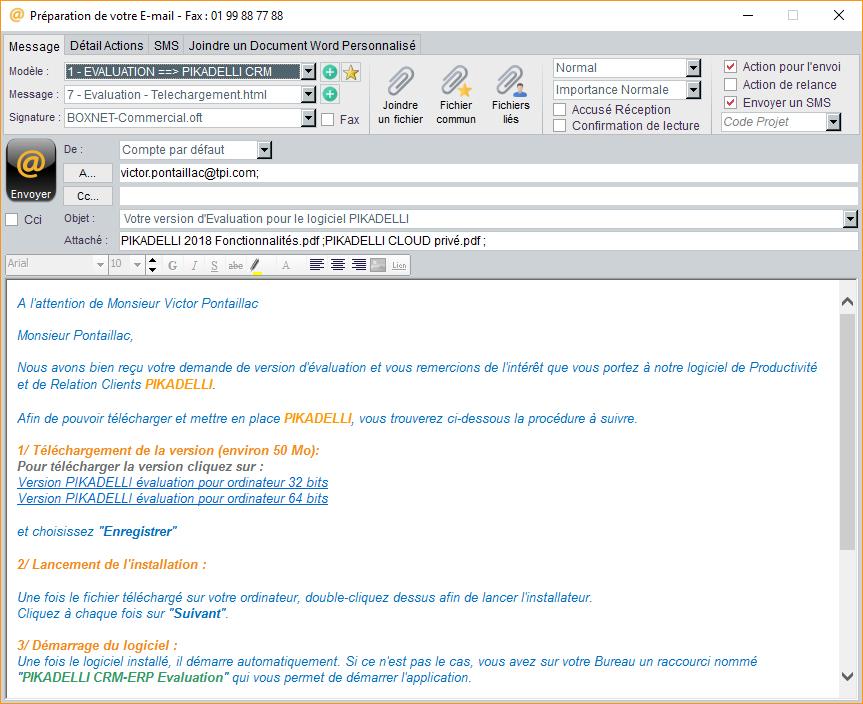
Task: Click the A... recipient button
Action: [88, 173]
